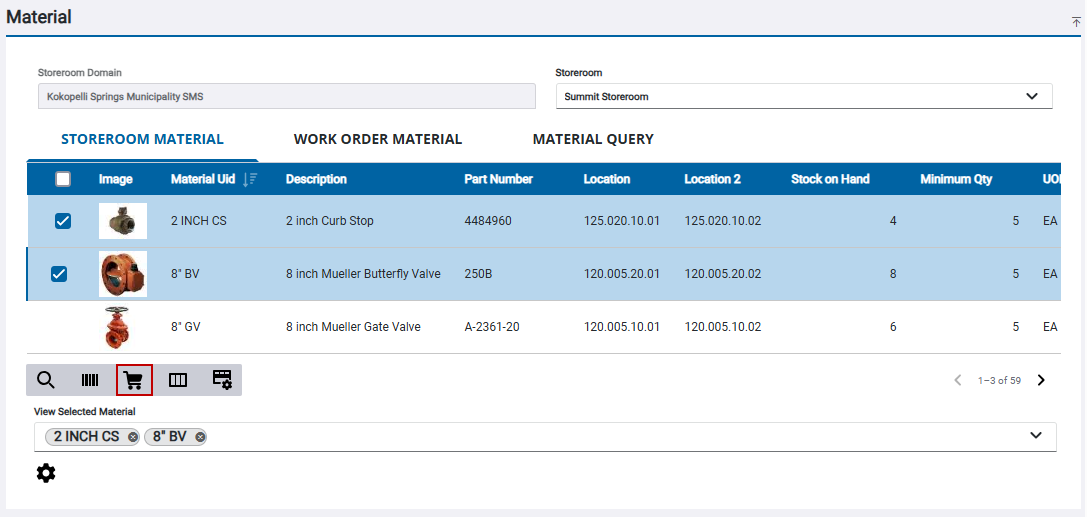Go to the next page of results

(1041, 380)
